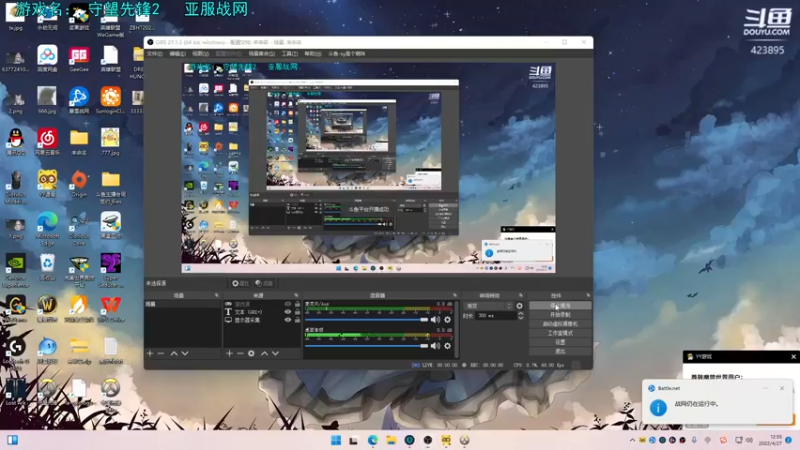
Task: Toggle visibility of 文本 (GDI+) source
Action: point(288,312)
